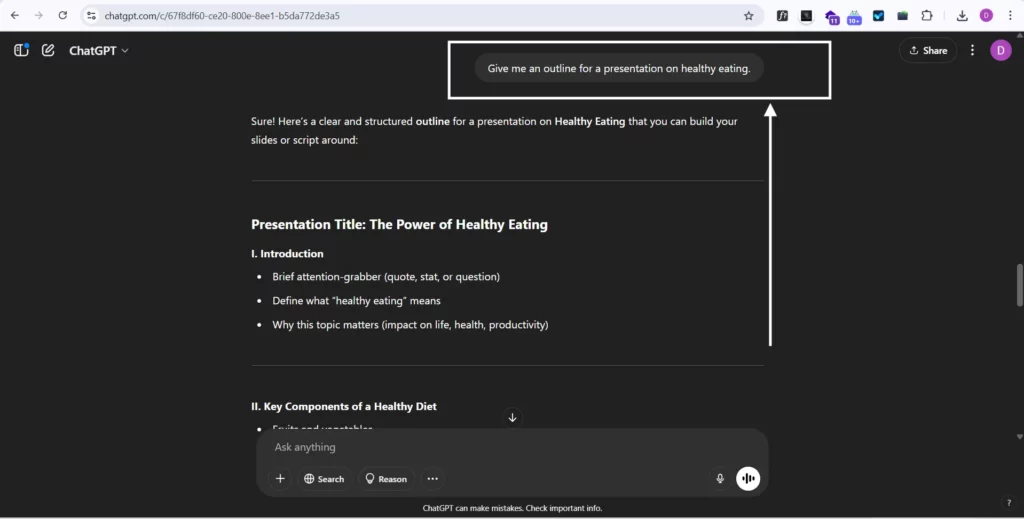Start a new chat with compose icon
The height and width of the screenshot is (519, 1024).
tap(48, 50)
